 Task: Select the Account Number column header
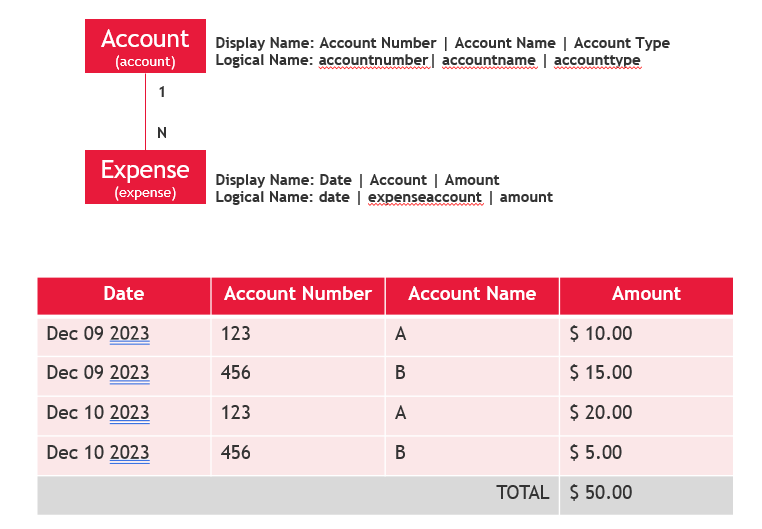pyautogui.click(x=298, y=294)
